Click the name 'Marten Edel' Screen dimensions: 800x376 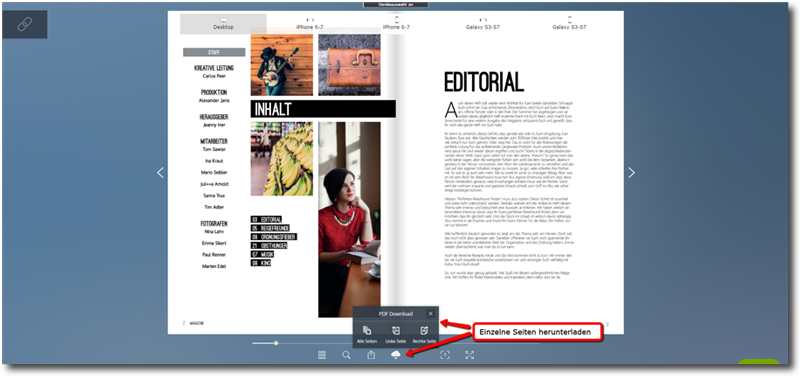click(214, 266)
